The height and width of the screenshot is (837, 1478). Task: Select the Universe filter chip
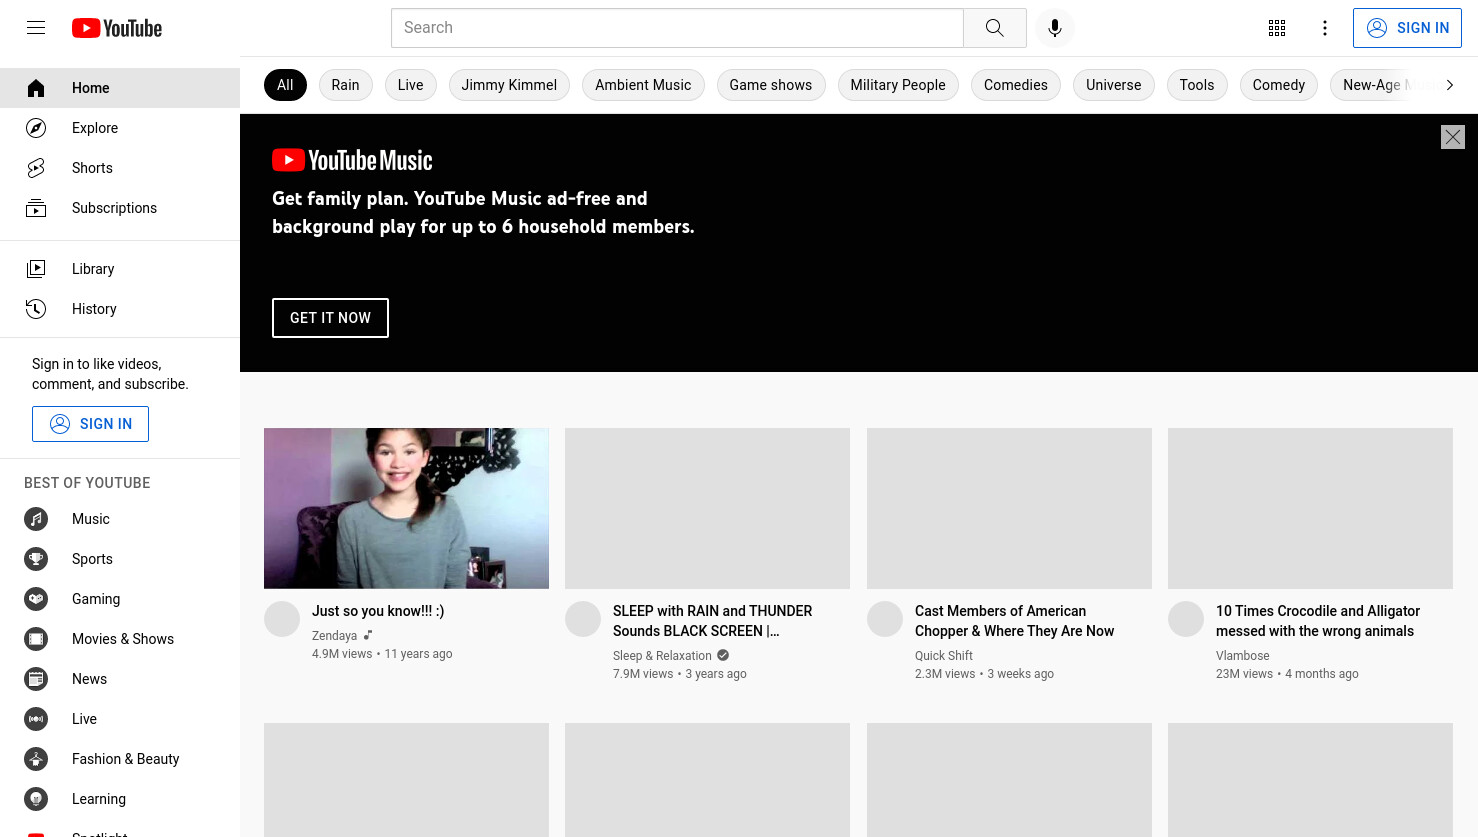(1114, 85)
